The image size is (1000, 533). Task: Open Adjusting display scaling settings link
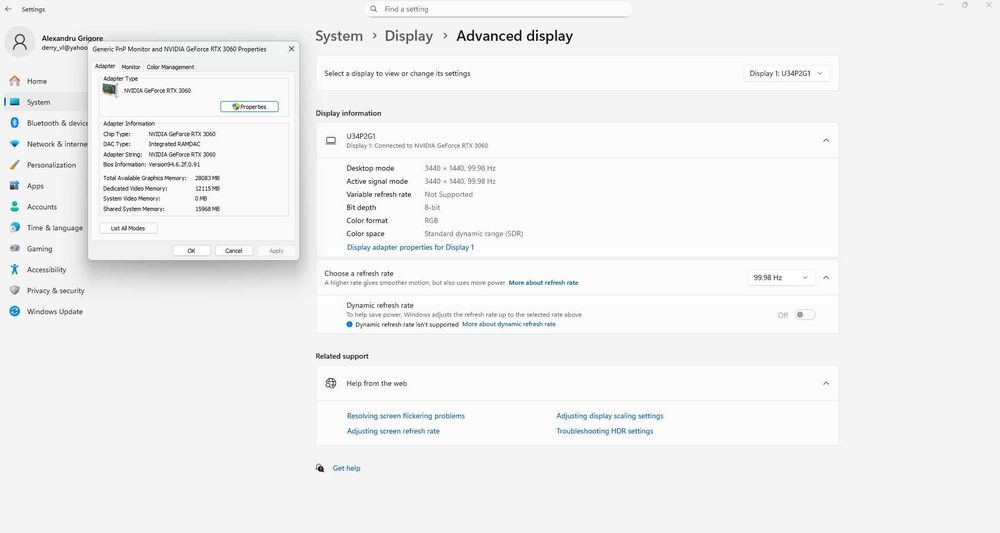click(610, 416)
